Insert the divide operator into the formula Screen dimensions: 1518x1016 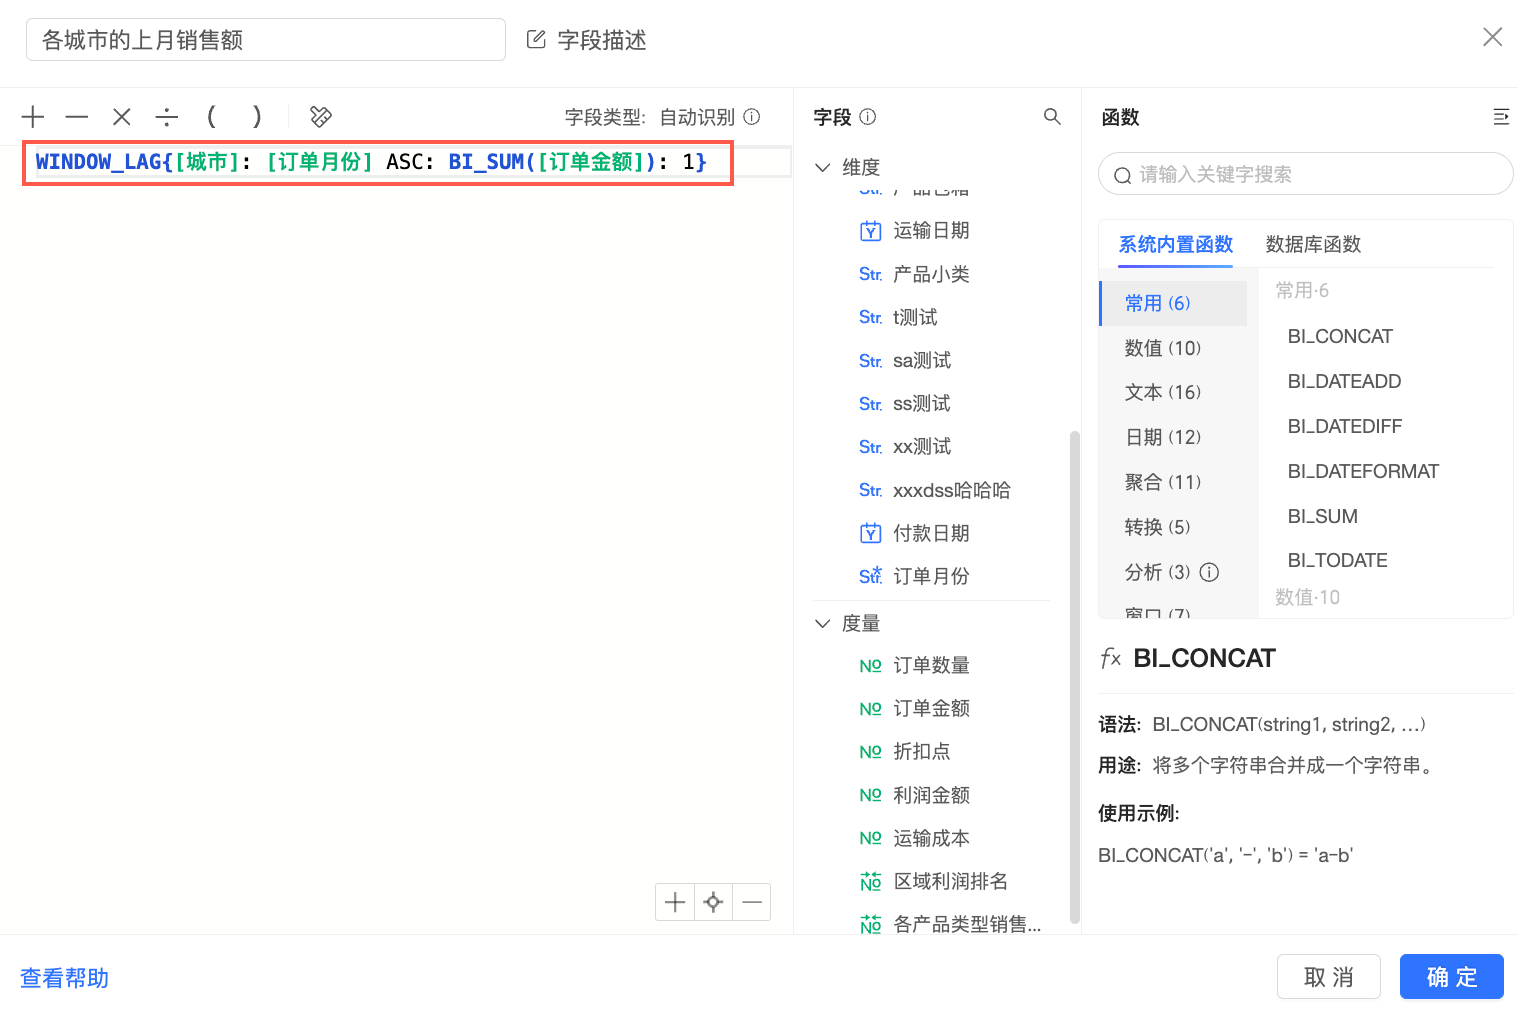pyautogui.click(x=167, y=117)
